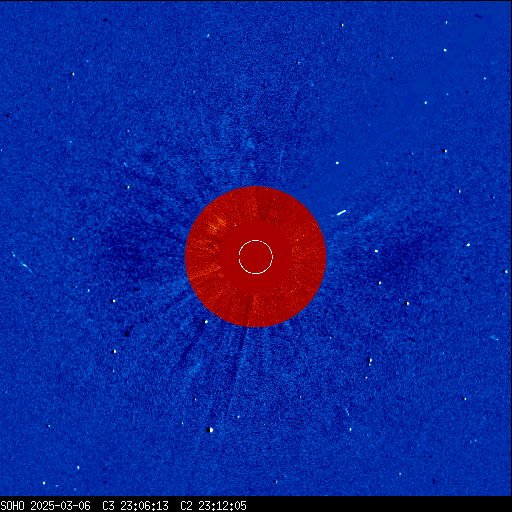This screenshot has width=512, height=512.
Task: Click bright star touching red disk's lower-left edge
Action: [x=206, y=322]
